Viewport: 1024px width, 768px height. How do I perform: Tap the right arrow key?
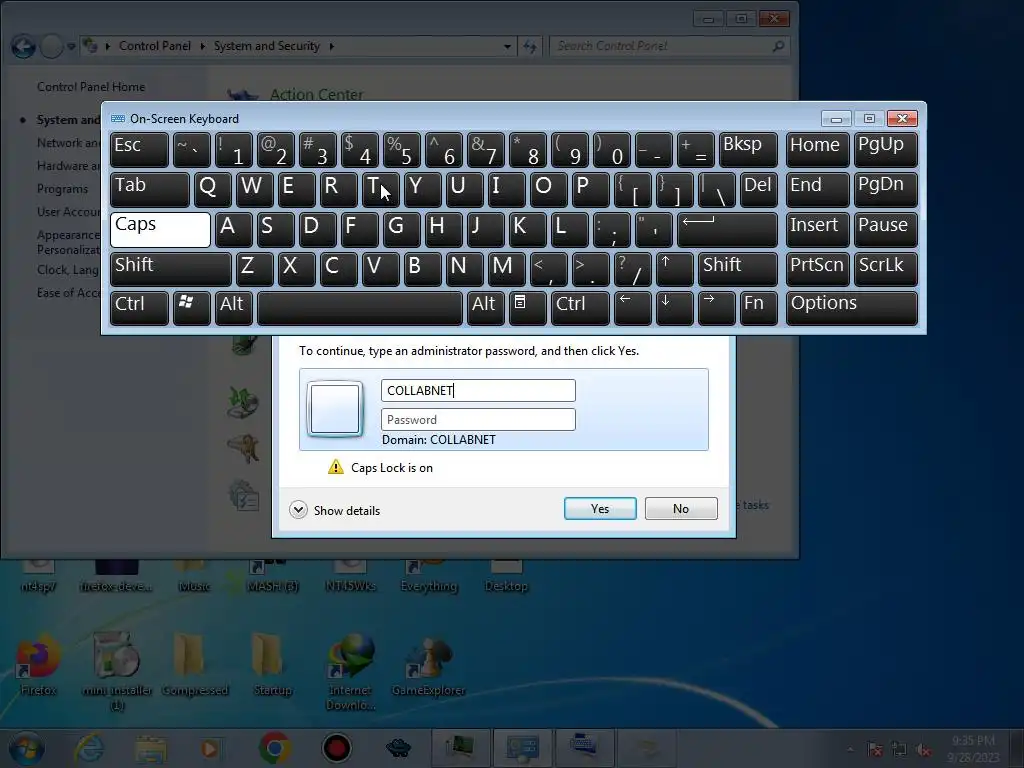click(x=717, y=308)
